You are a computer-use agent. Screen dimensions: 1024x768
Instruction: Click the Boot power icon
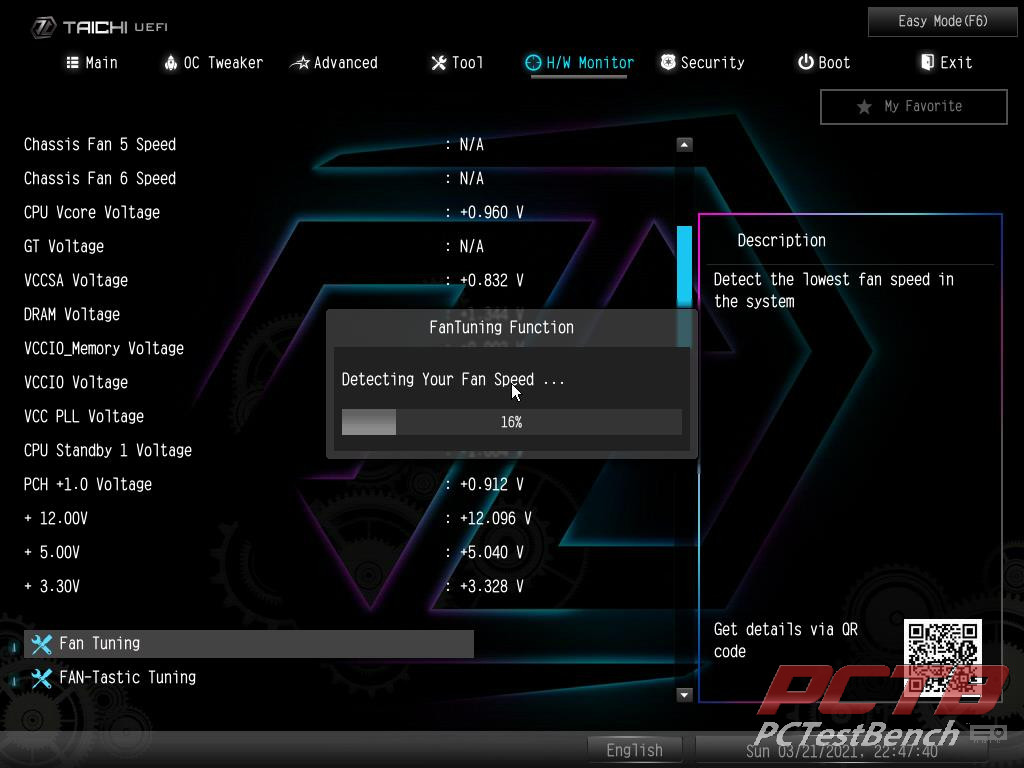[x=805, y=62]
